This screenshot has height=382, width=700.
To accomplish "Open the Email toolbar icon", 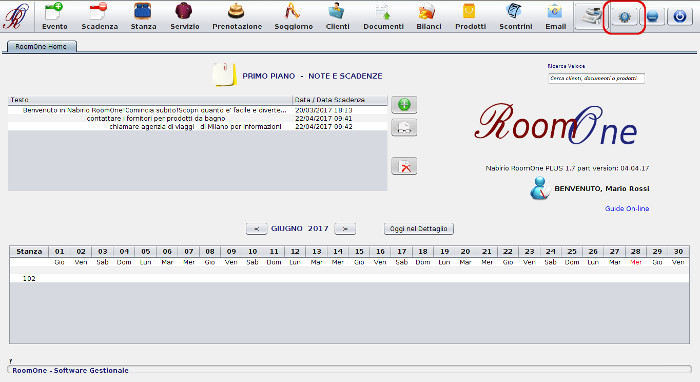I will (x=555, y=17).
